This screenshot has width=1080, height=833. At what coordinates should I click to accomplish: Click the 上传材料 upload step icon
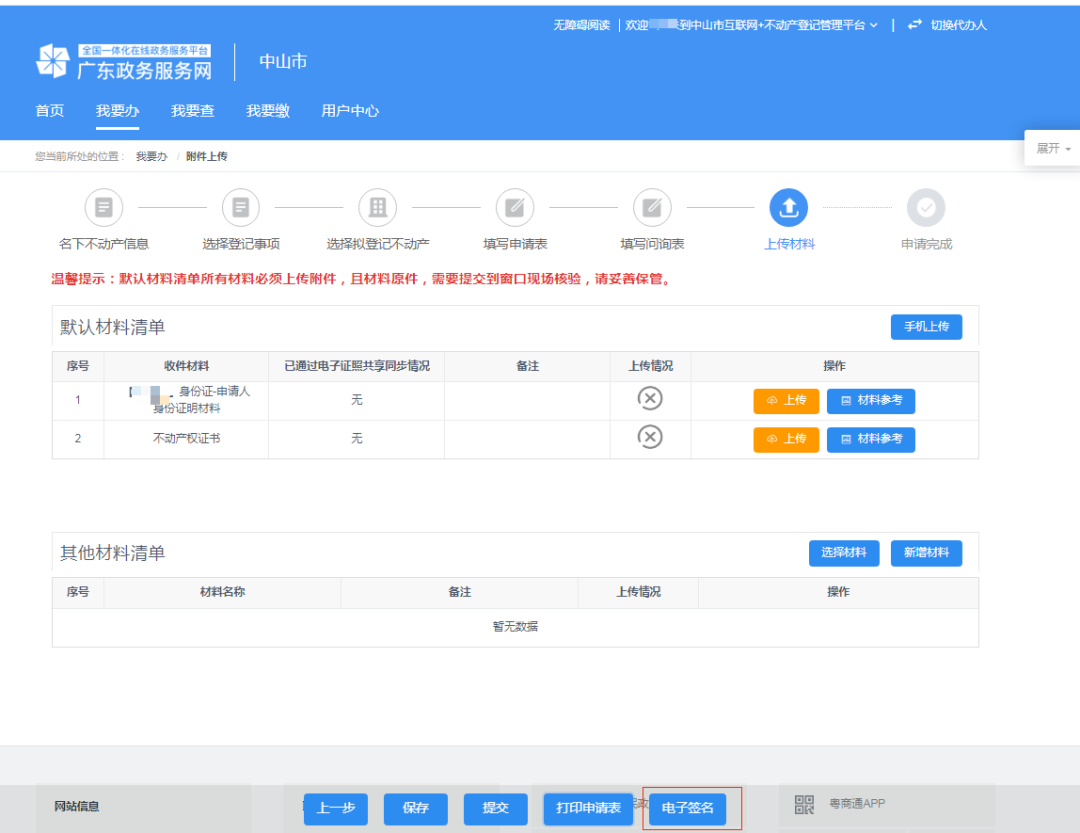tap(788, 207)
